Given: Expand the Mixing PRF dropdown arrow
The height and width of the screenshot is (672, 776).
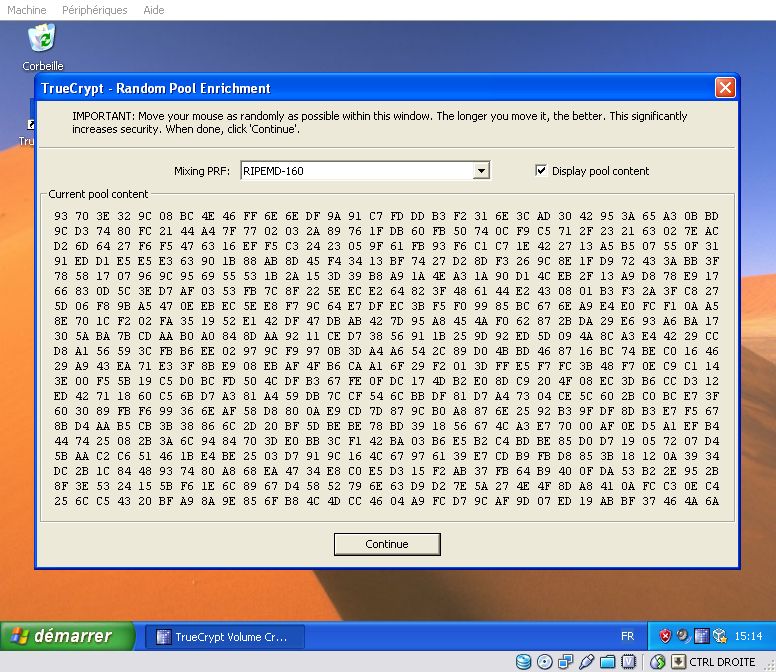Looking at the screenshot, I should click(x=481, y=171).
